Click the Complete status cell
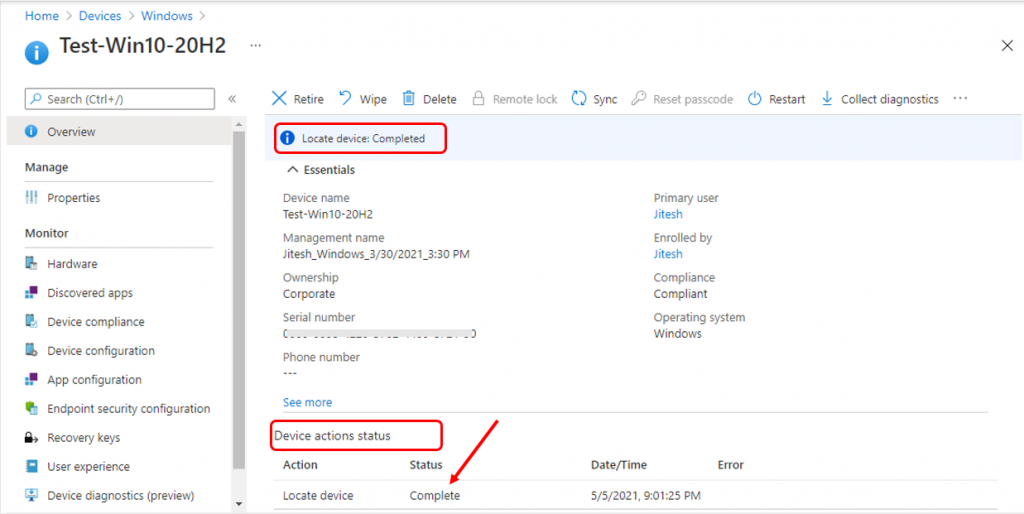The width and height of the screenshot is (1024, 514). coord(435,496)
